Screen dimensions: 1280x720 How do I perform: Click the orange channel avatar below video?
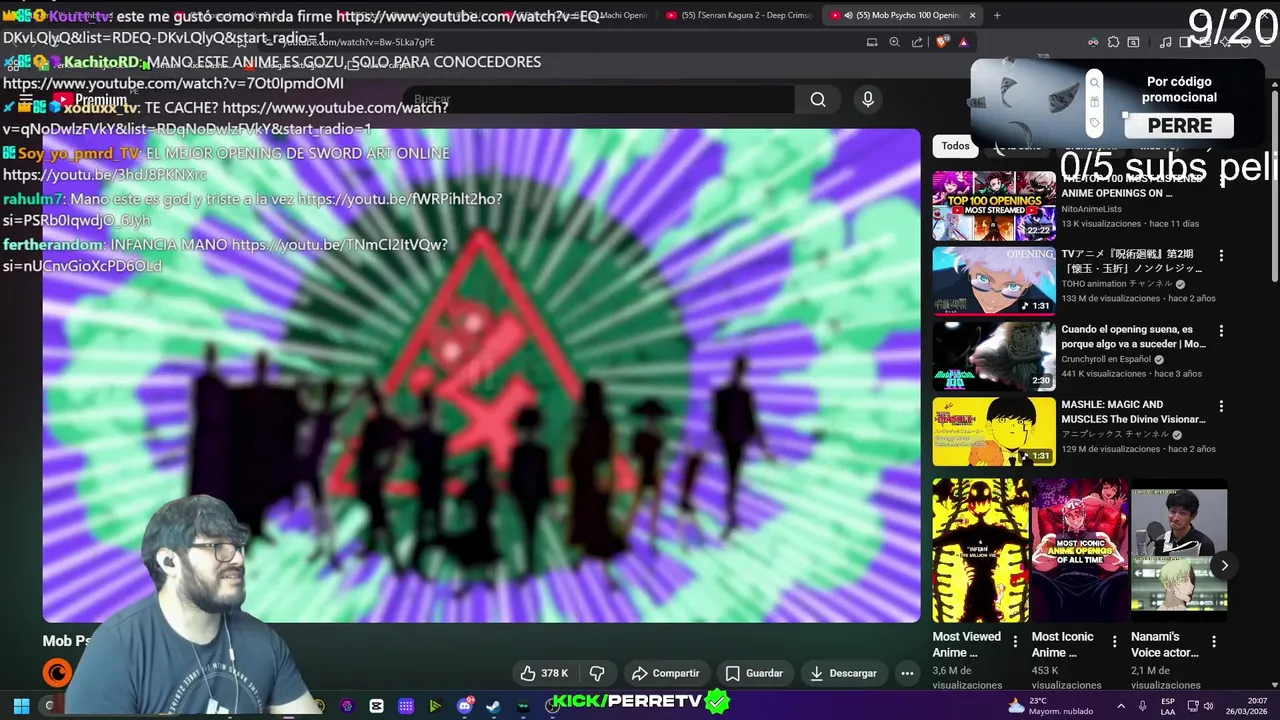coord(57,673)
